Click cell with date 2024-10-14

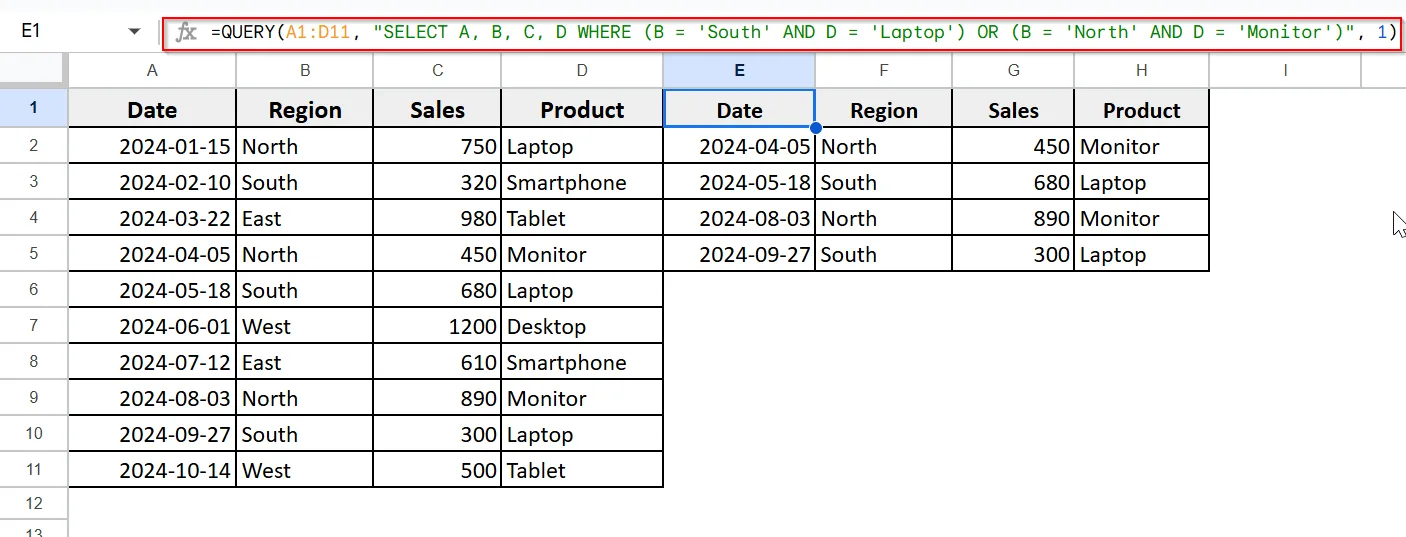(x=152, y=470)
